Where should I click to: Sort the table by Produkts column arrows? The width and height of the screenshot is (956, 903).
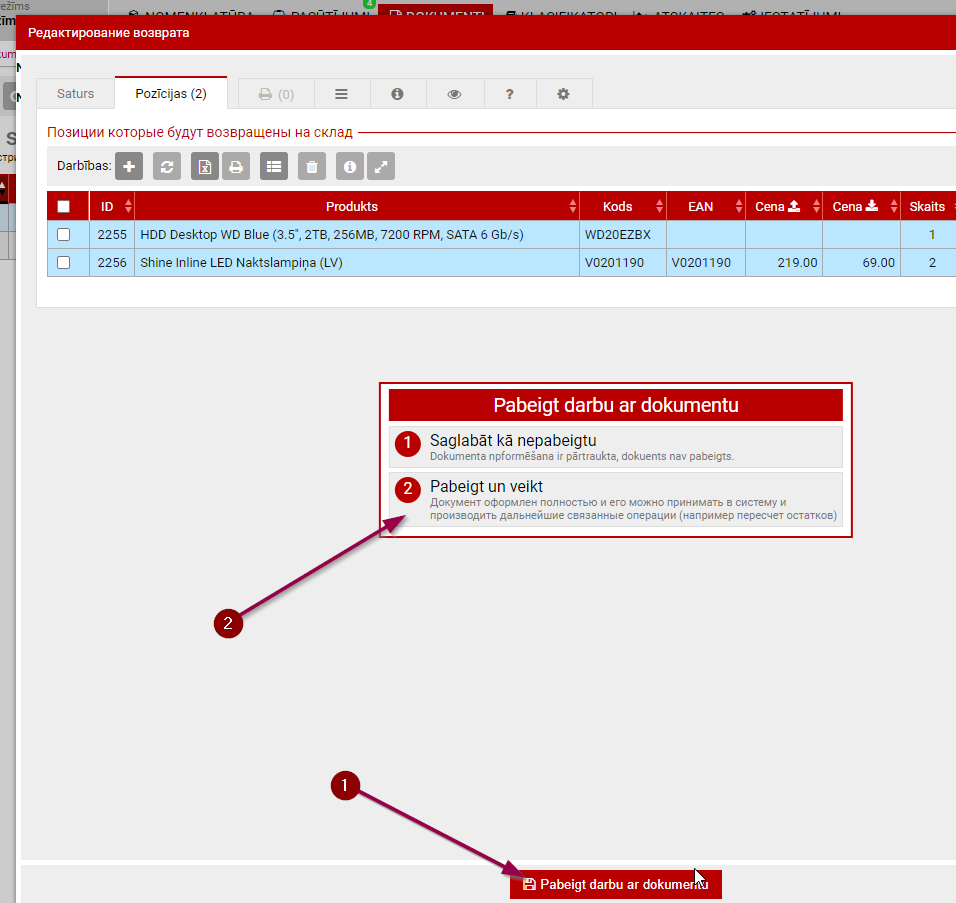[573, 207]
